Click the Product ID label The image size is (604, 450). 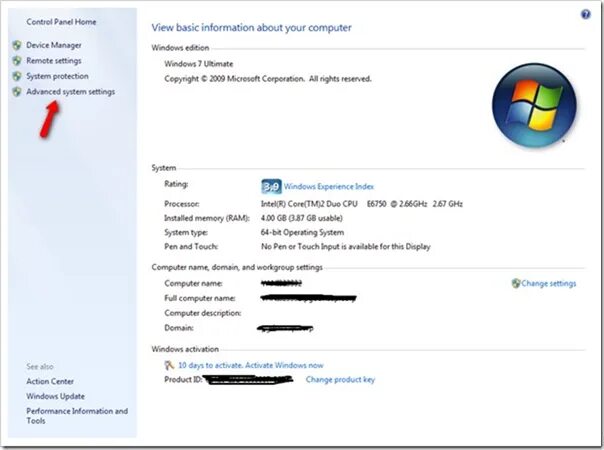(x=183, y=380)
